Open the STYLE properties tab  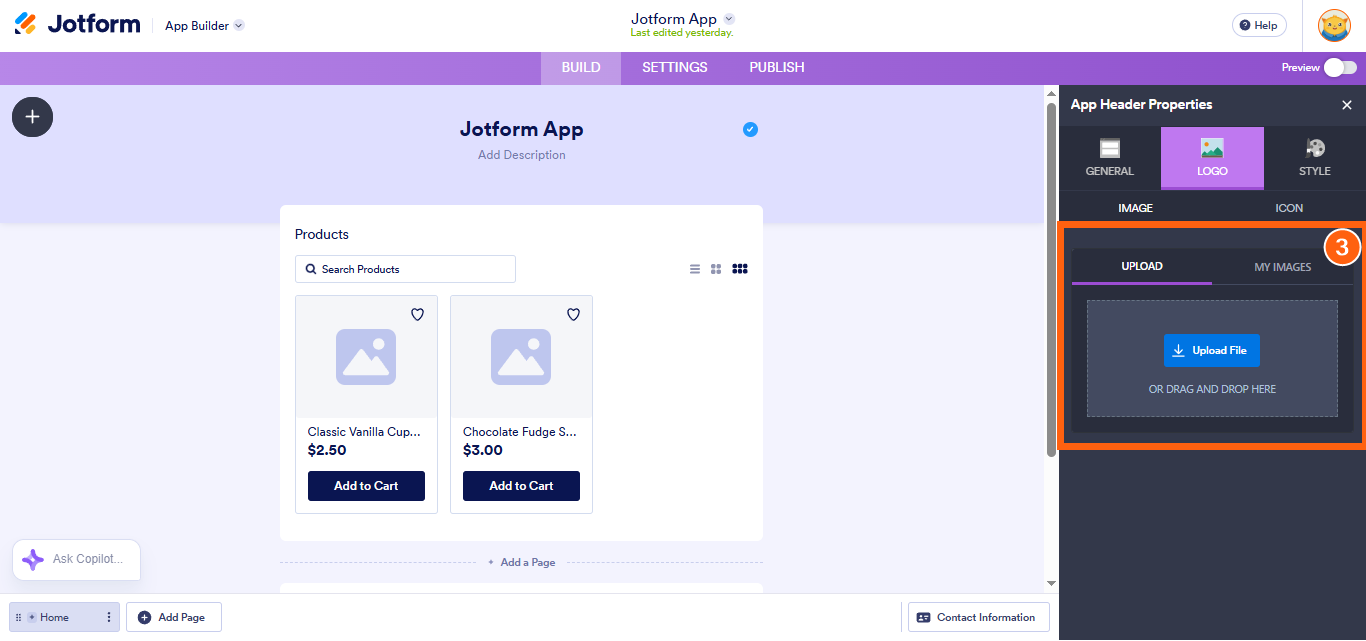(1315, 158)
